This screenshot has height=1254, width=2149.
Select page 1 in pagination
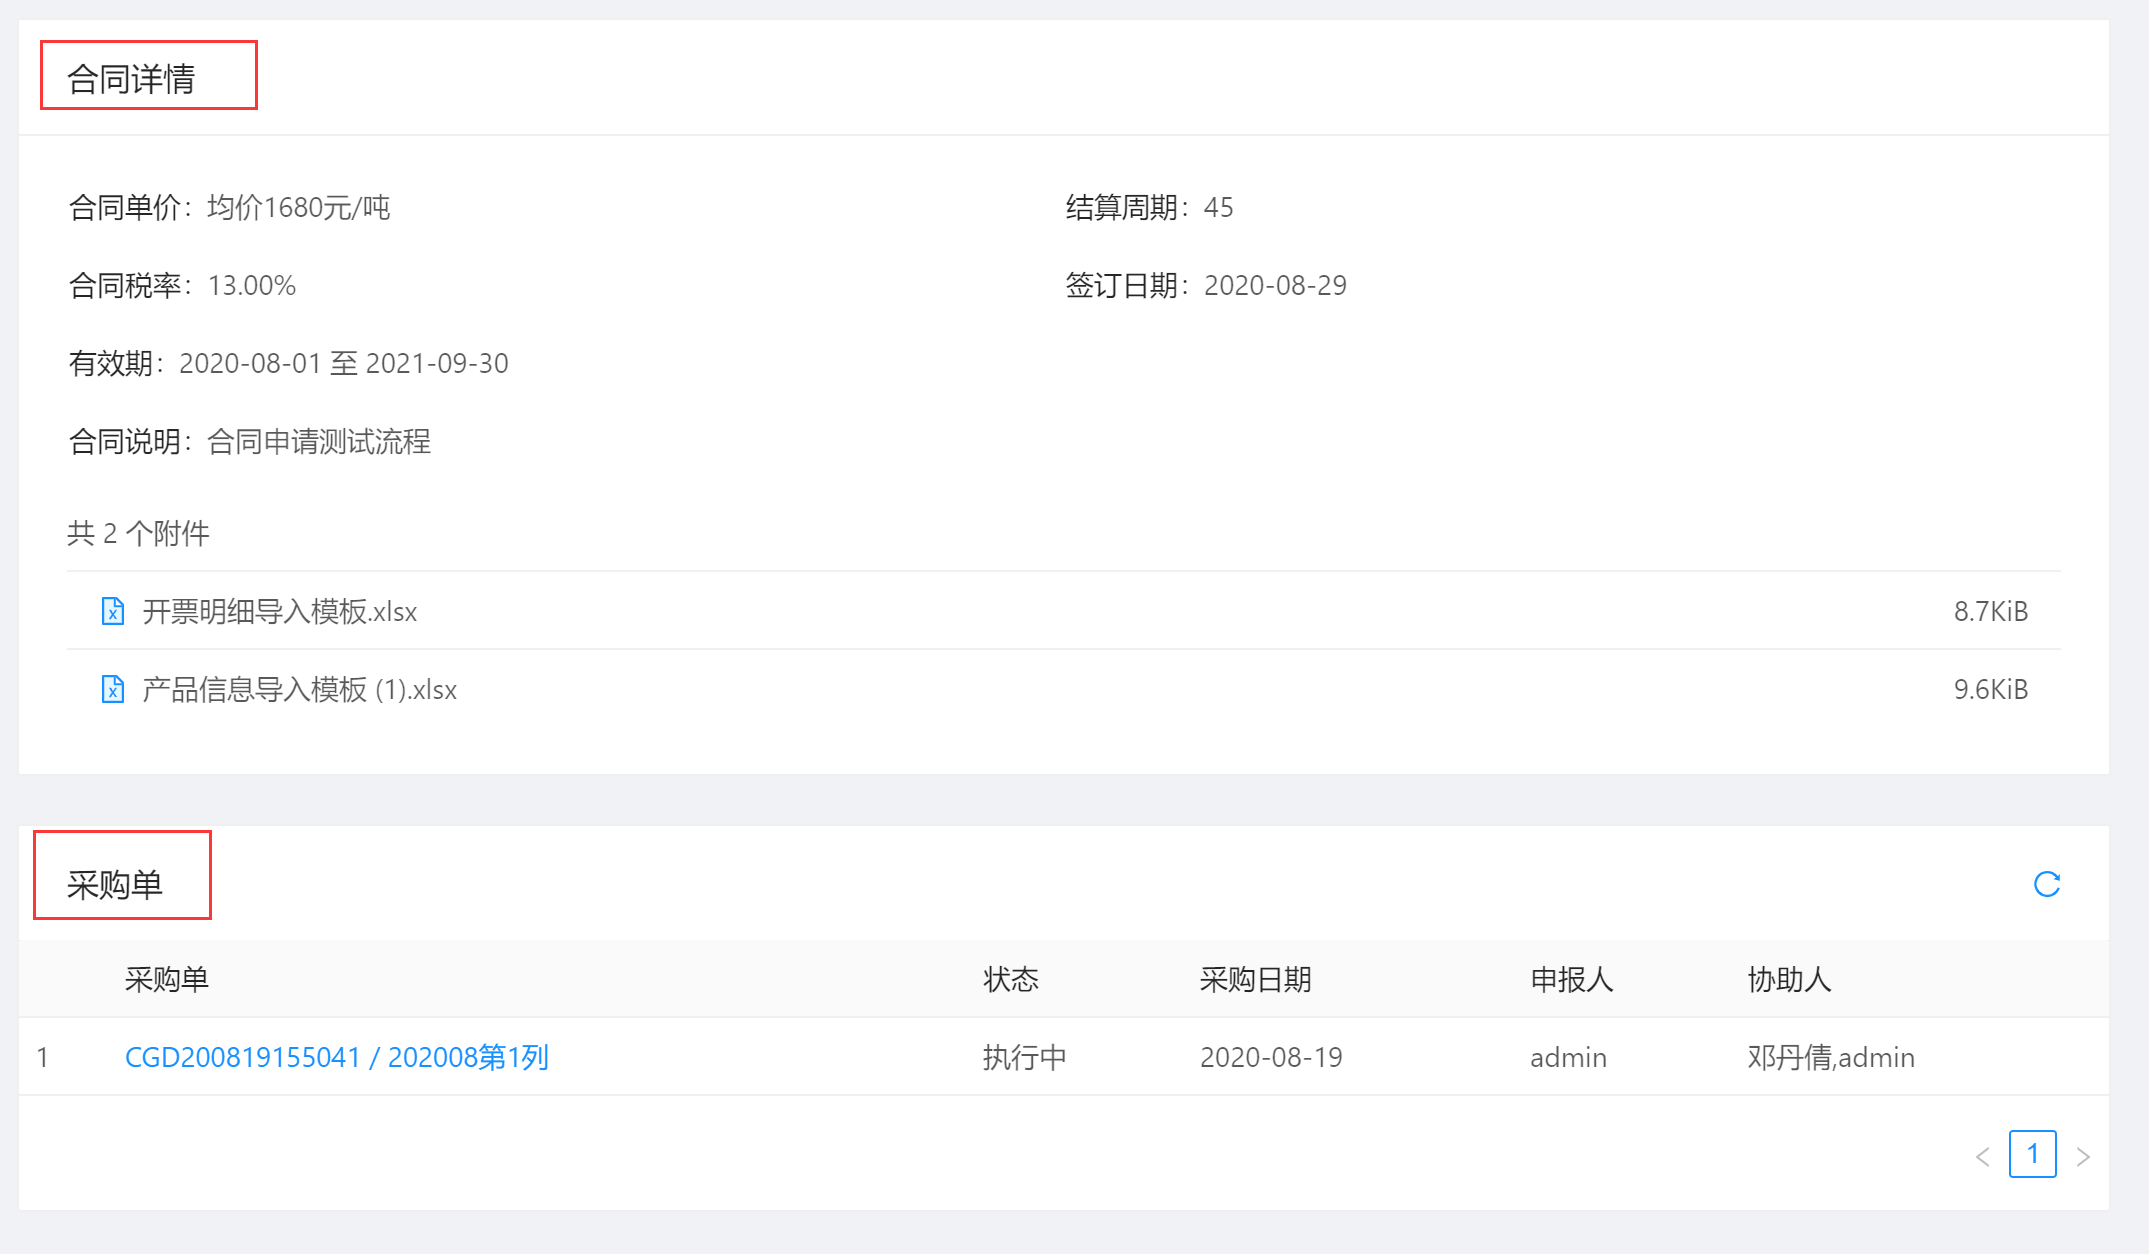point(2032,1154)
